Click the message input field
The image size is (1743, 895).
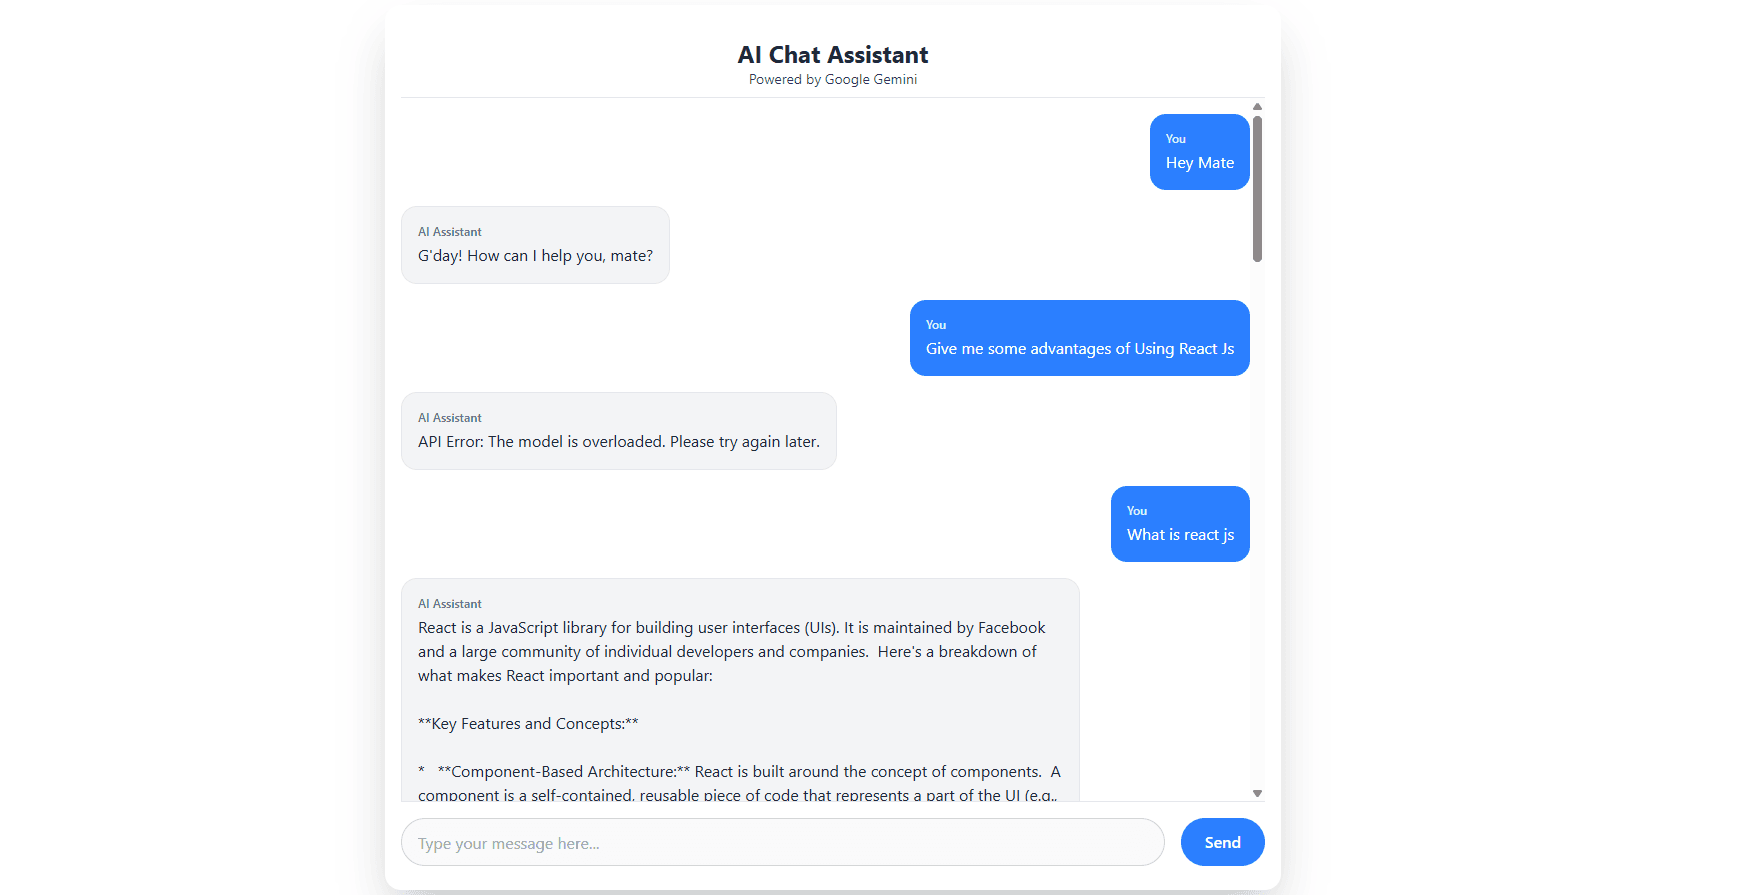pyautogui.click(x=783, y=842)
